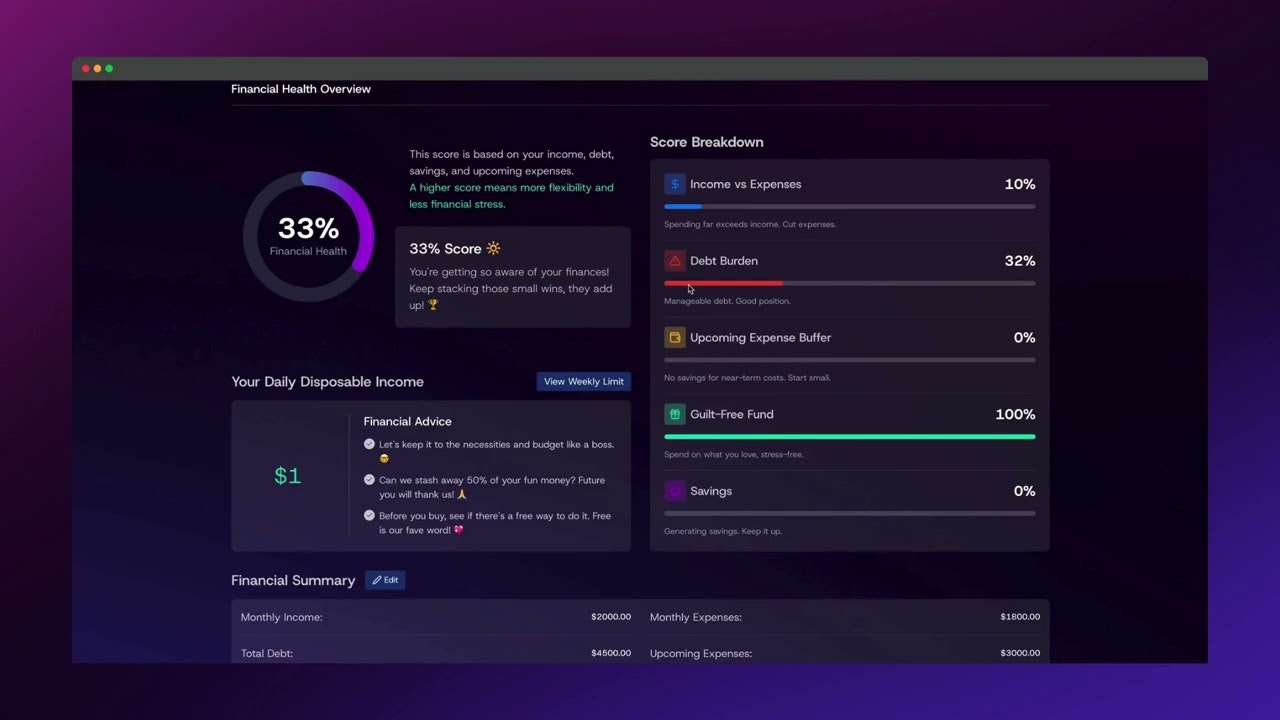This screenshot has width=1280, height=720.
Task: Click the Monthly Income $2000.00 amount
Action: pyautogui.click(x=611, y=617)
